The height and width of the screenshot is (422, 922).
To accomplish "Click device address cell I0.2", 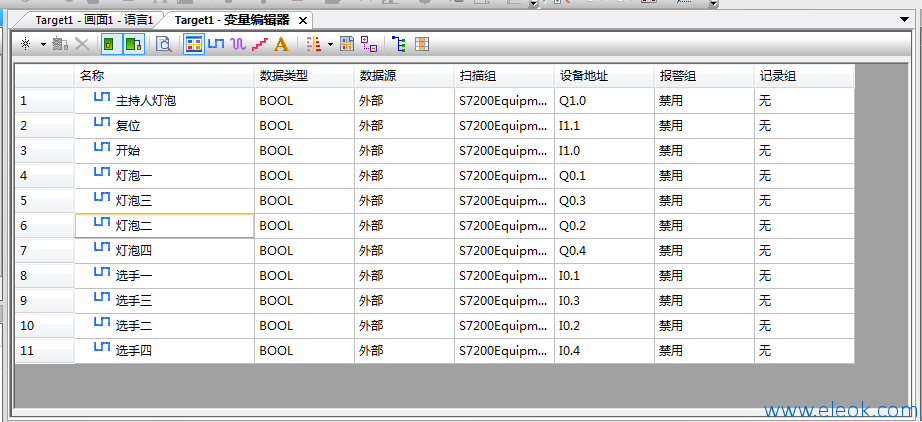I will click(604, 326).
